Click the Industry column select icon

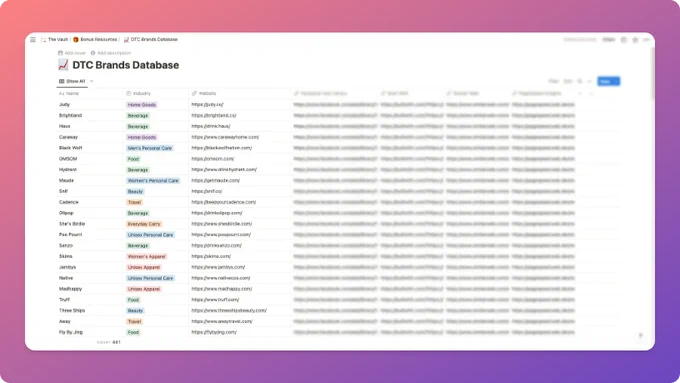129,93
